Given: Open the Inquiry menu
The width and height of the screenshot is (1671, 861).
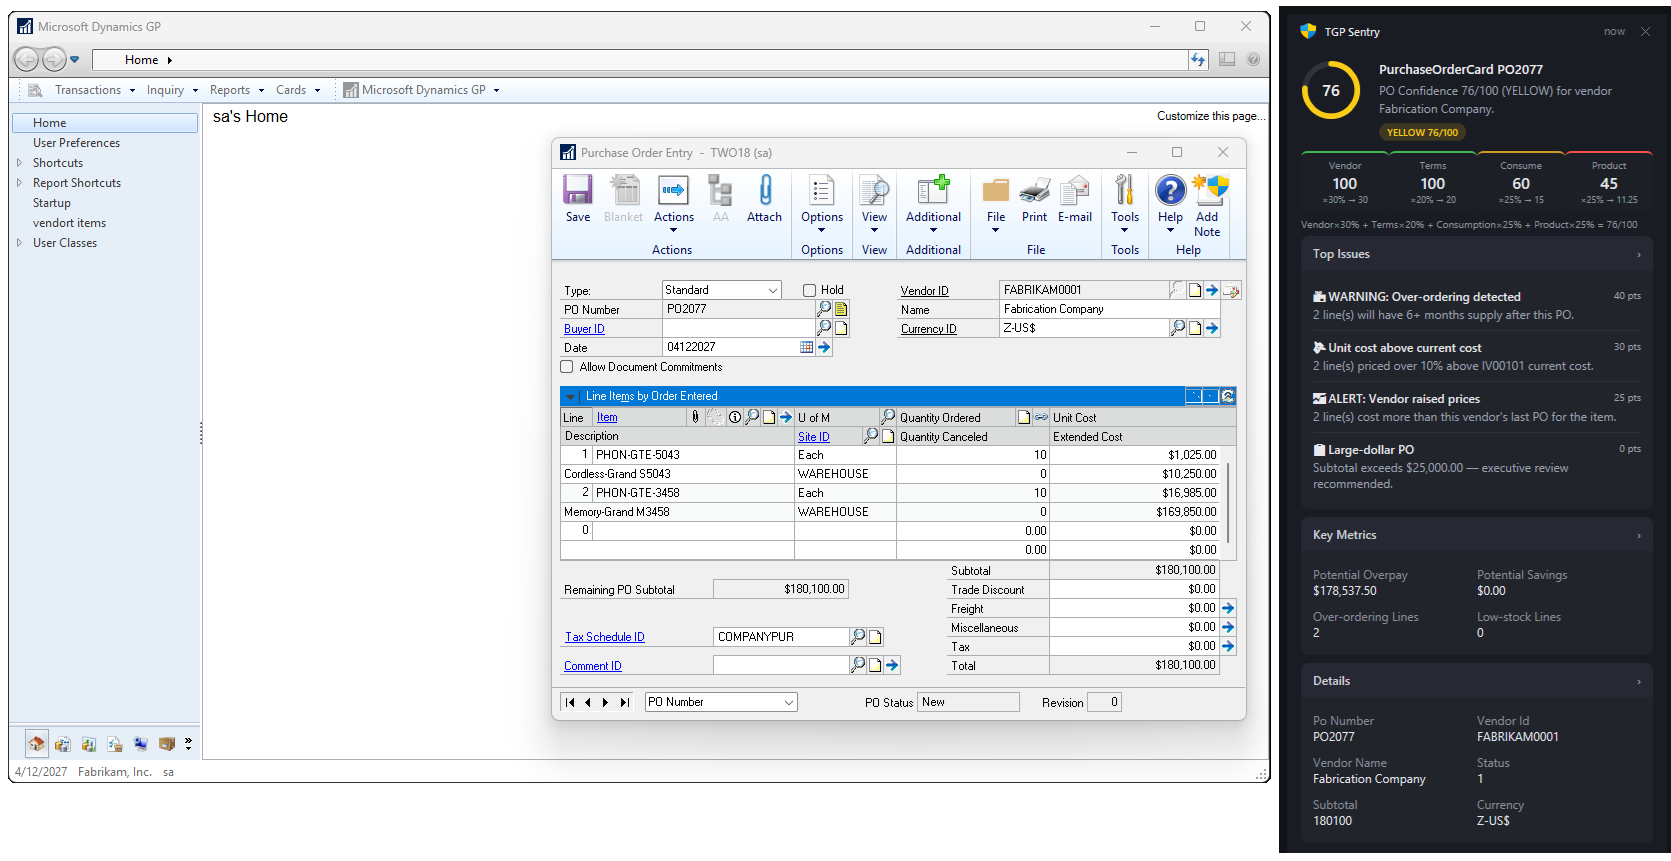Looking at the screenshot, I should [x=172, y=90].
